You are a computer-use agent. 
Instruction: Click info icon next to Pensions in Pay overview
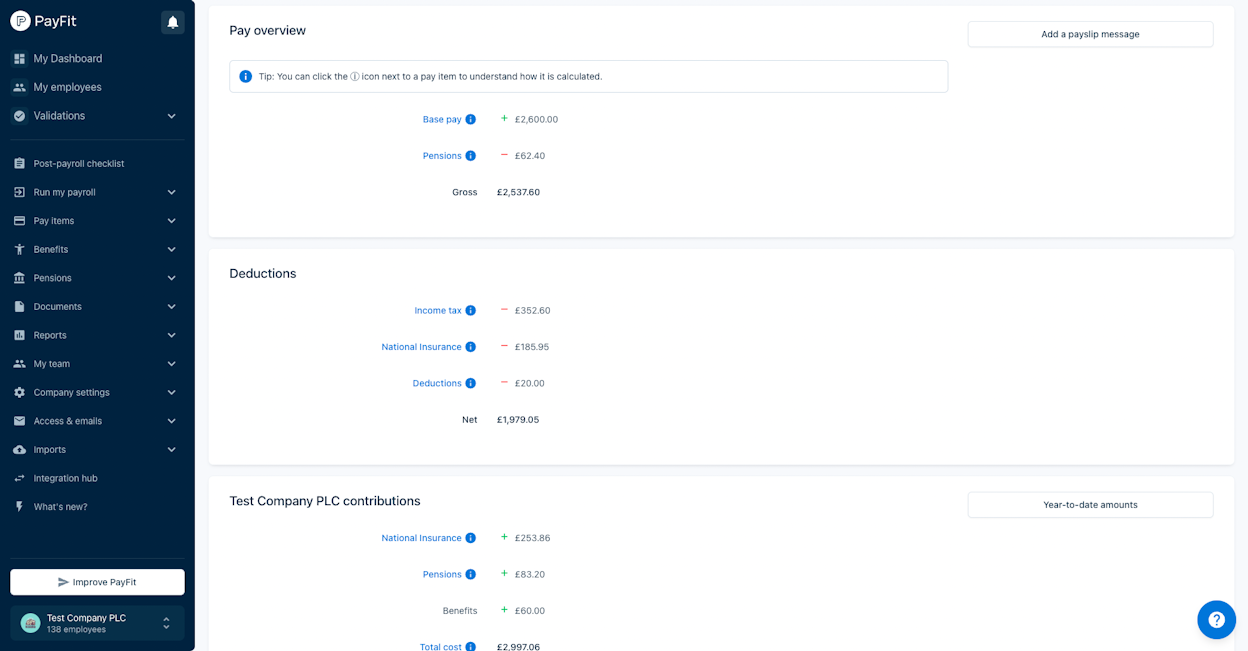(471, 156)
